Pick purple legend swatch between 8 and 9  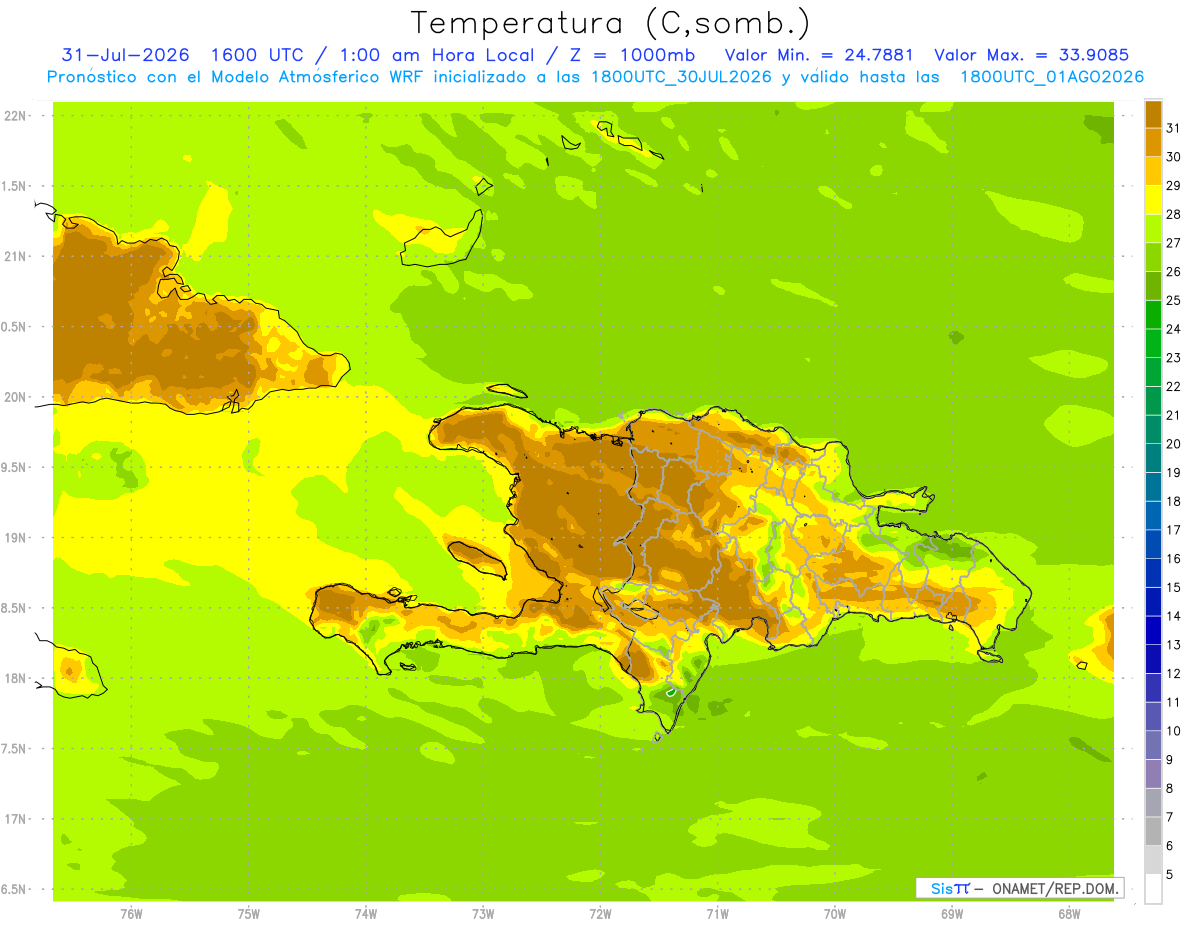click(x=1153, y=774)
